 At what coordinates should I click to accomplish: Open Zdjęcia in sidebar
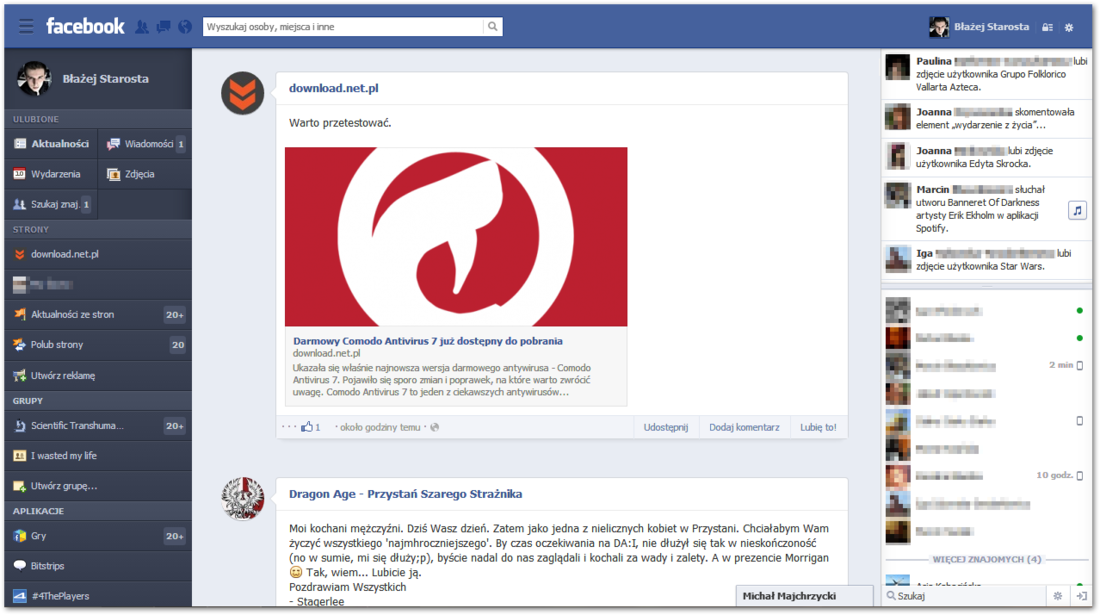click(x=145, y=174)
